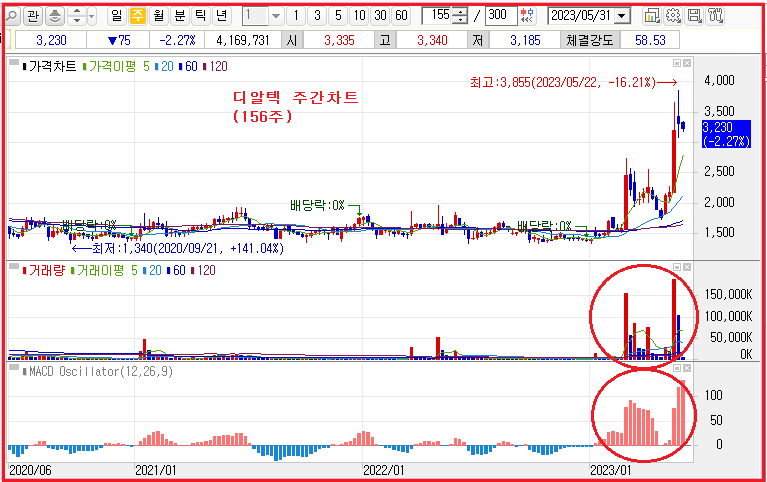Click the magnifier stock search icon
Image resolution: width=767 pixels, height=482 pixels.
tap(12, 16)
